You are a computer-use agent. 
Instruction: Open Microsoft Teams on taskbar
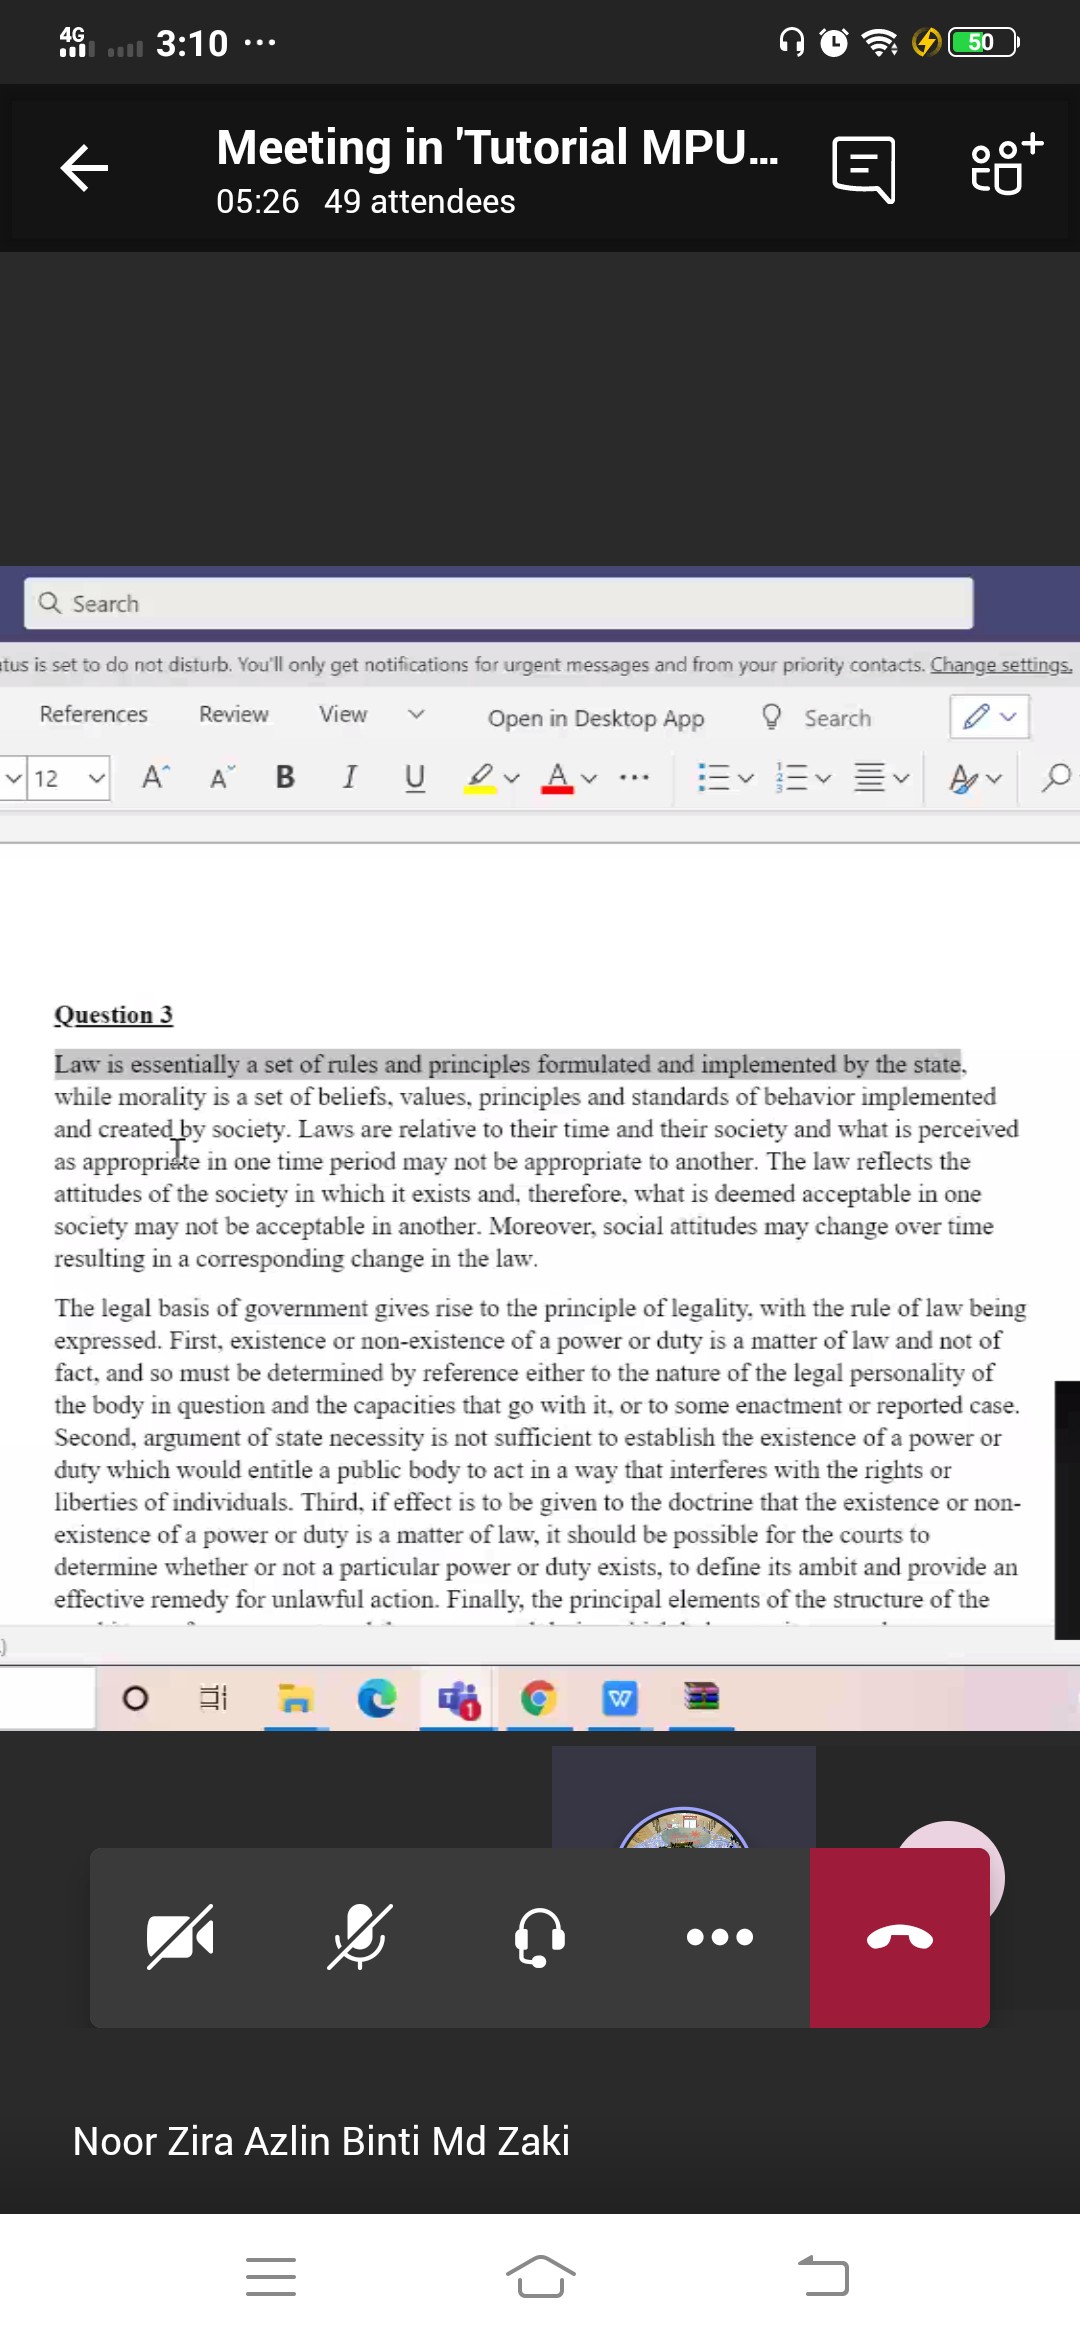click(x=459, y=1698)
